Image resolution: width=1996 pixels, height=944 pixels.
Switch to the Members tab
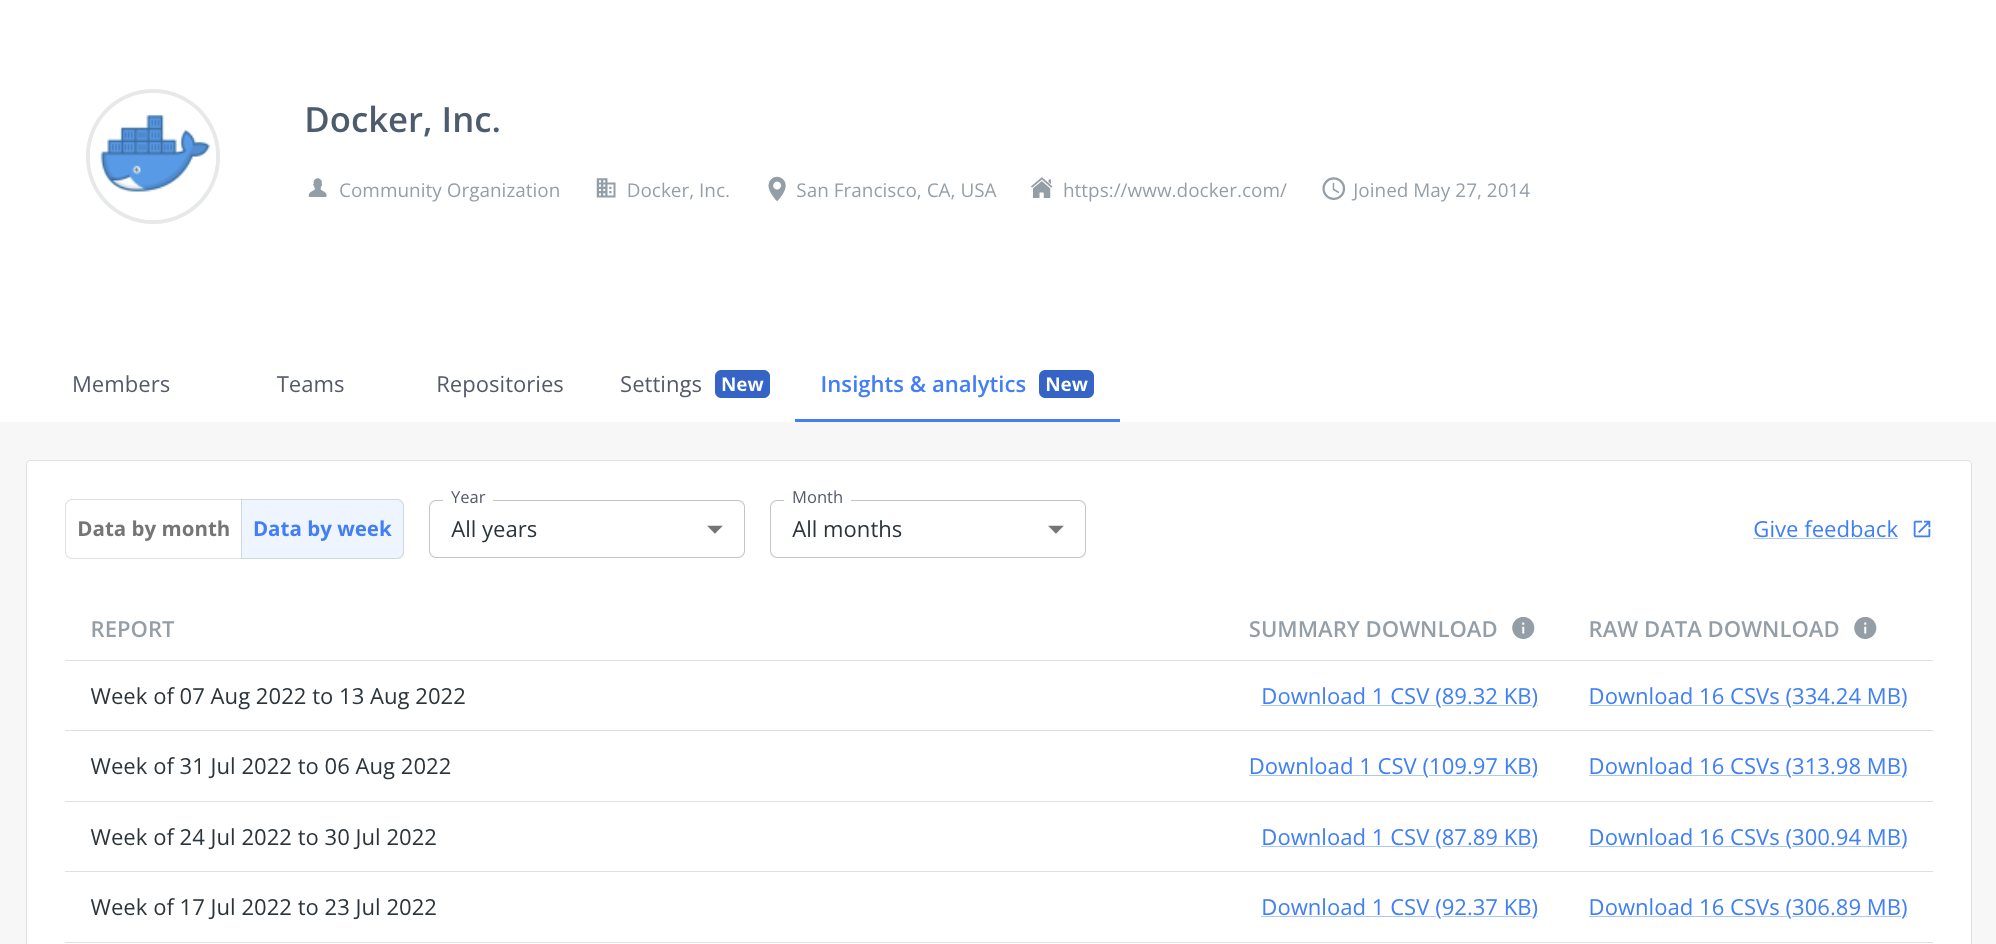coord(120,384)
